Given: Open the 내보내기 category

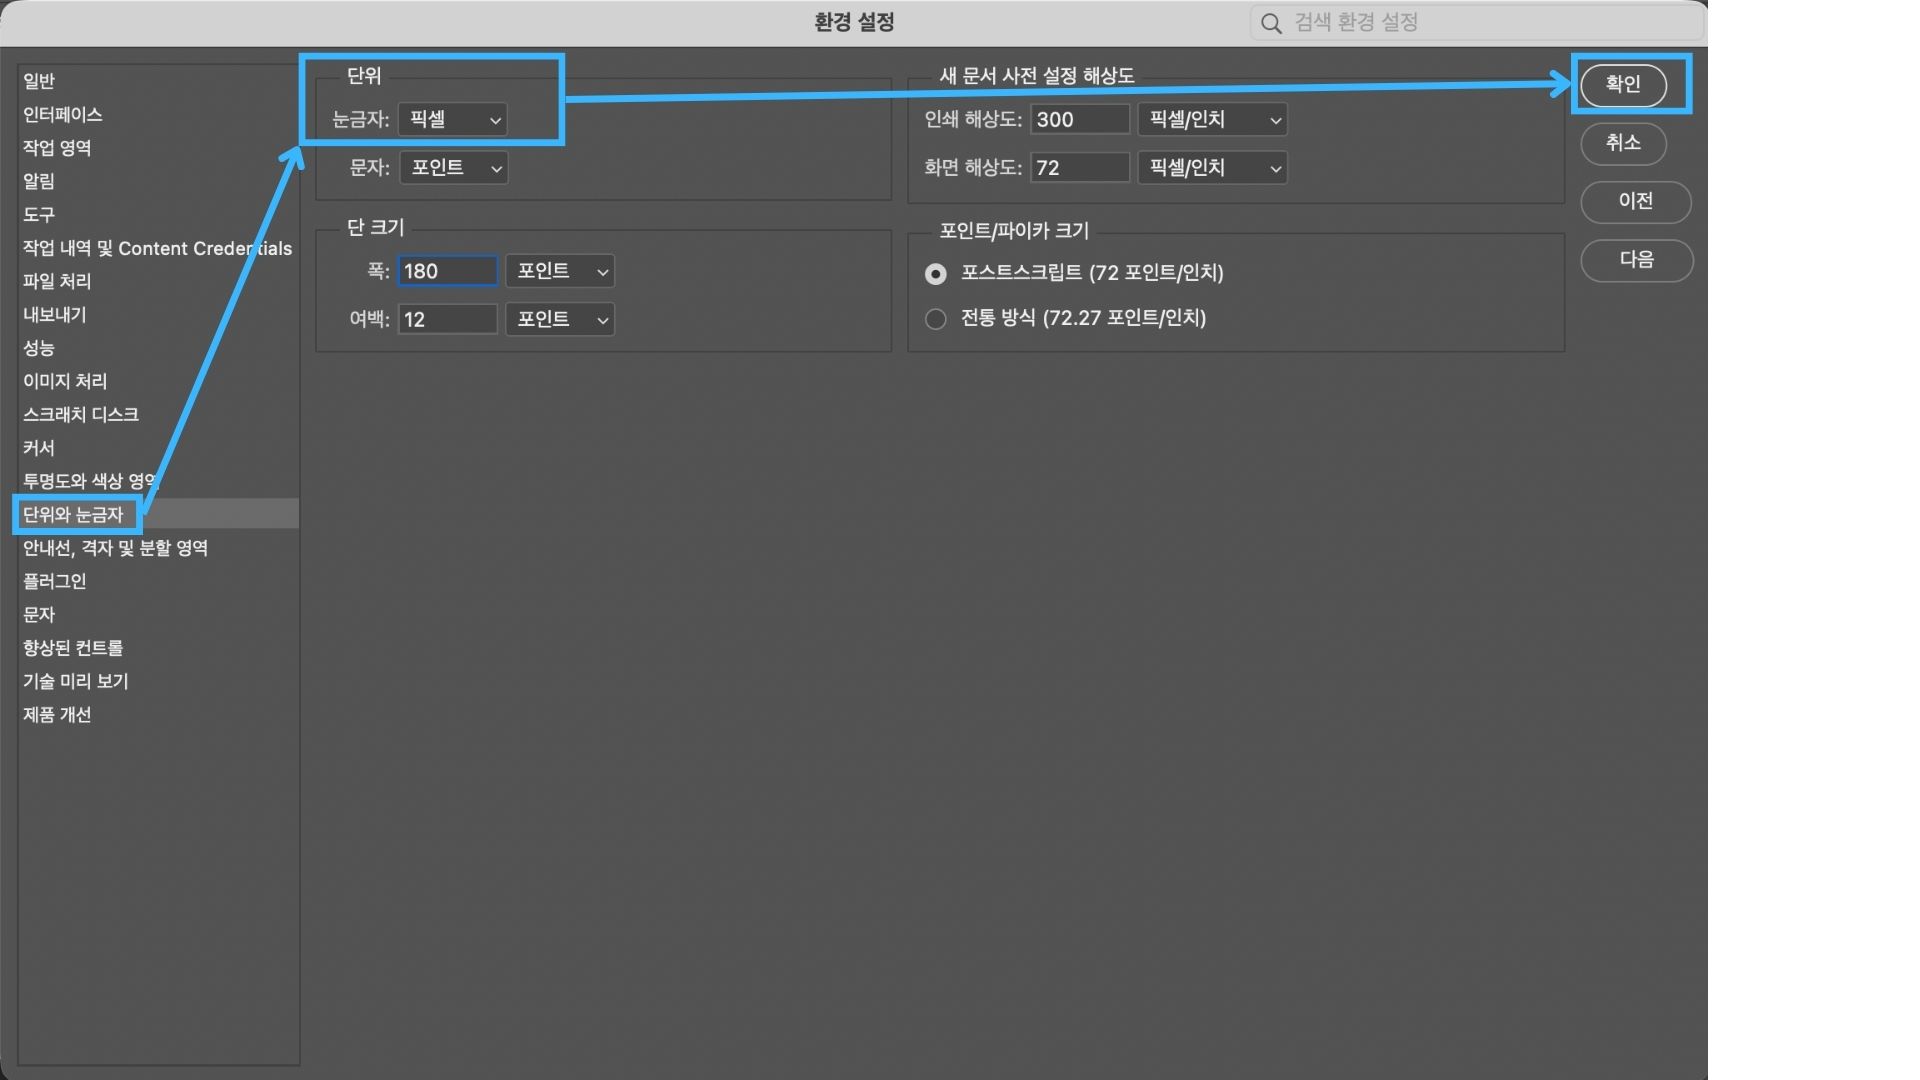Looking at the screenshot, I should coord(158,314).
